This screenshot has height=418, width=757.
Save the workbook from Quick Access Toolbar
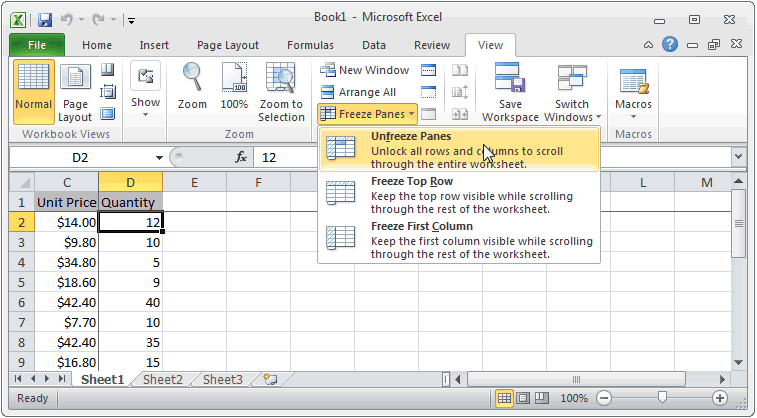[x=45, y=17]
